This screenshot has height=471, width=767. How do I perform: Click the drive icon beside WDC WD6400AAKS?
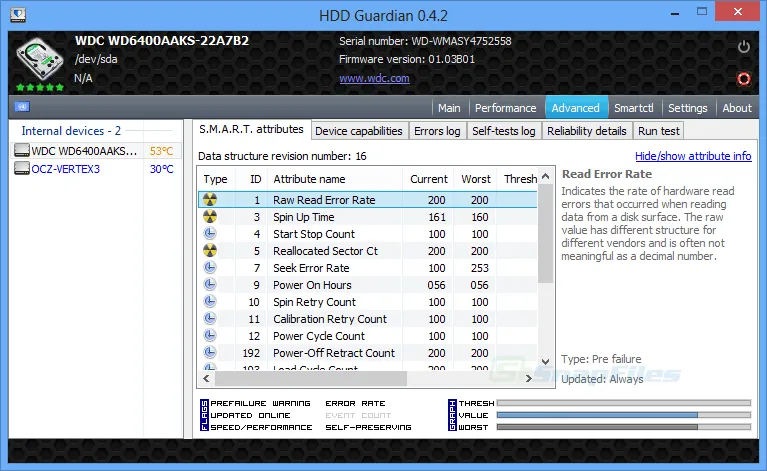coord(22,150)
